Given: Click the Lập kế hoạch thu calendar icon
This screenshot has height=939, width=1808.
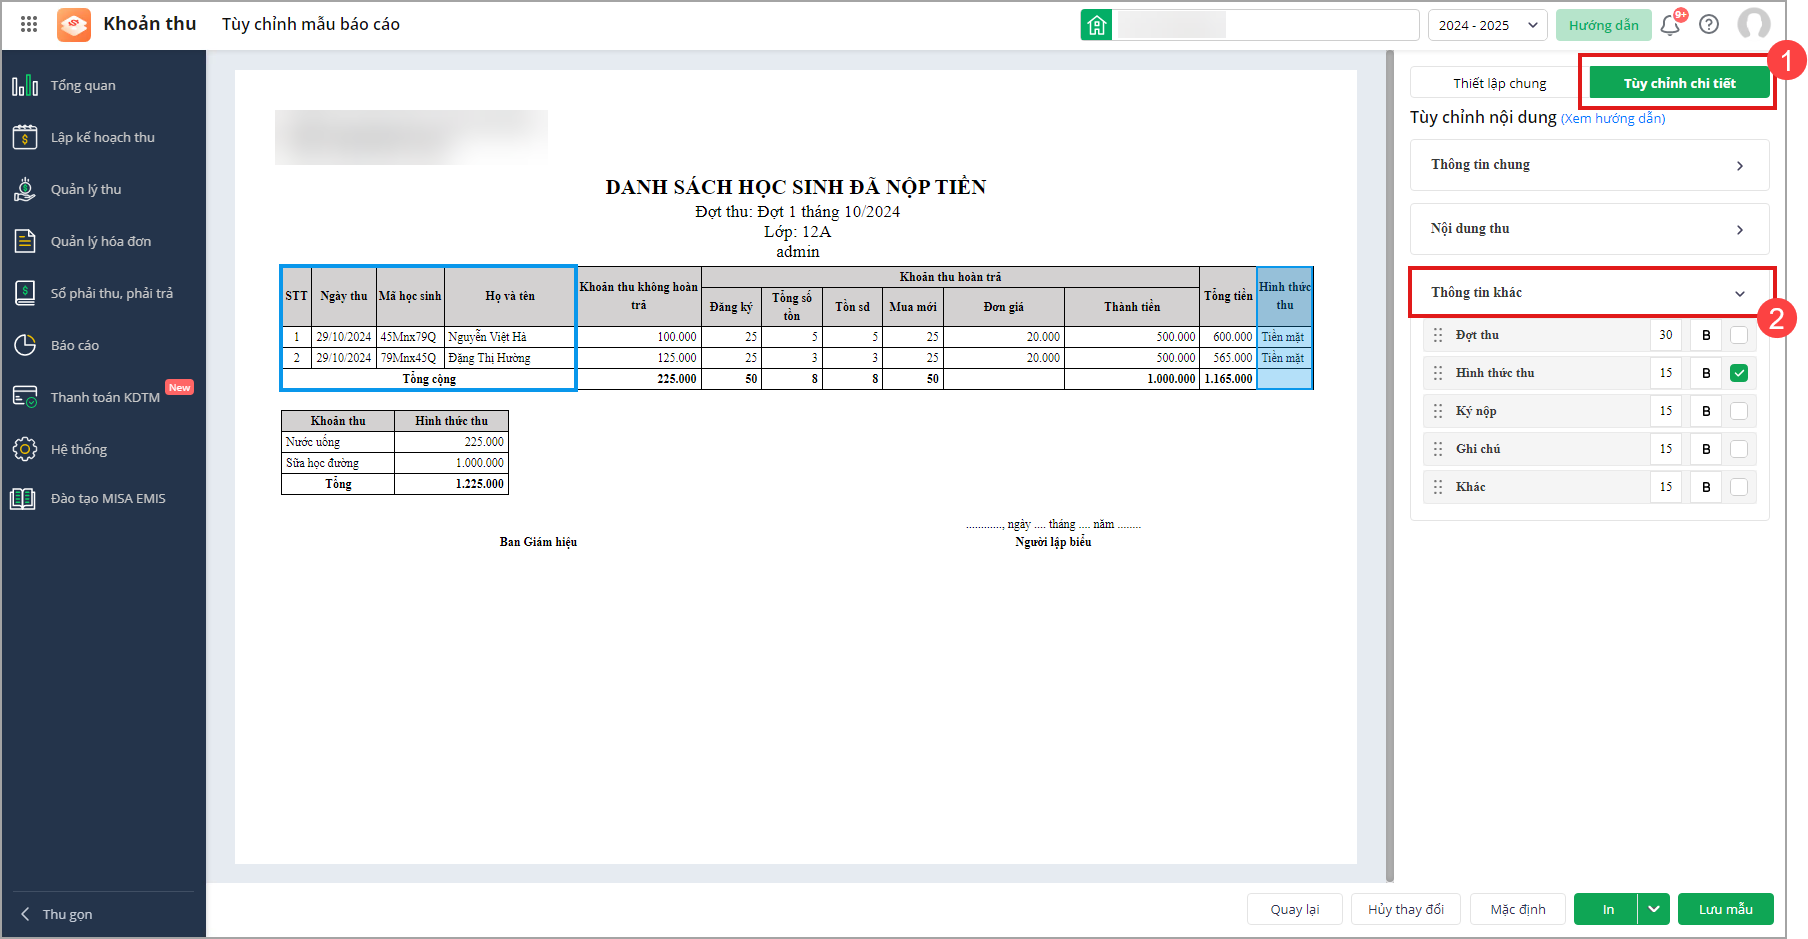Looking at the screenshot, I should click(x=25, y=137).
